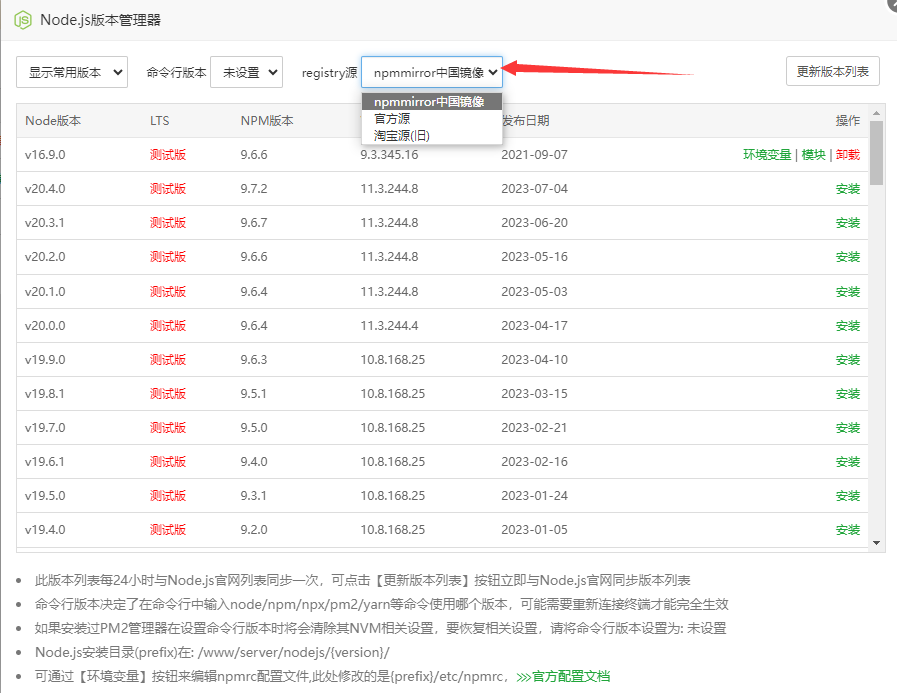Select npmmirror中国镜像 option in list

tap(432, 101)
